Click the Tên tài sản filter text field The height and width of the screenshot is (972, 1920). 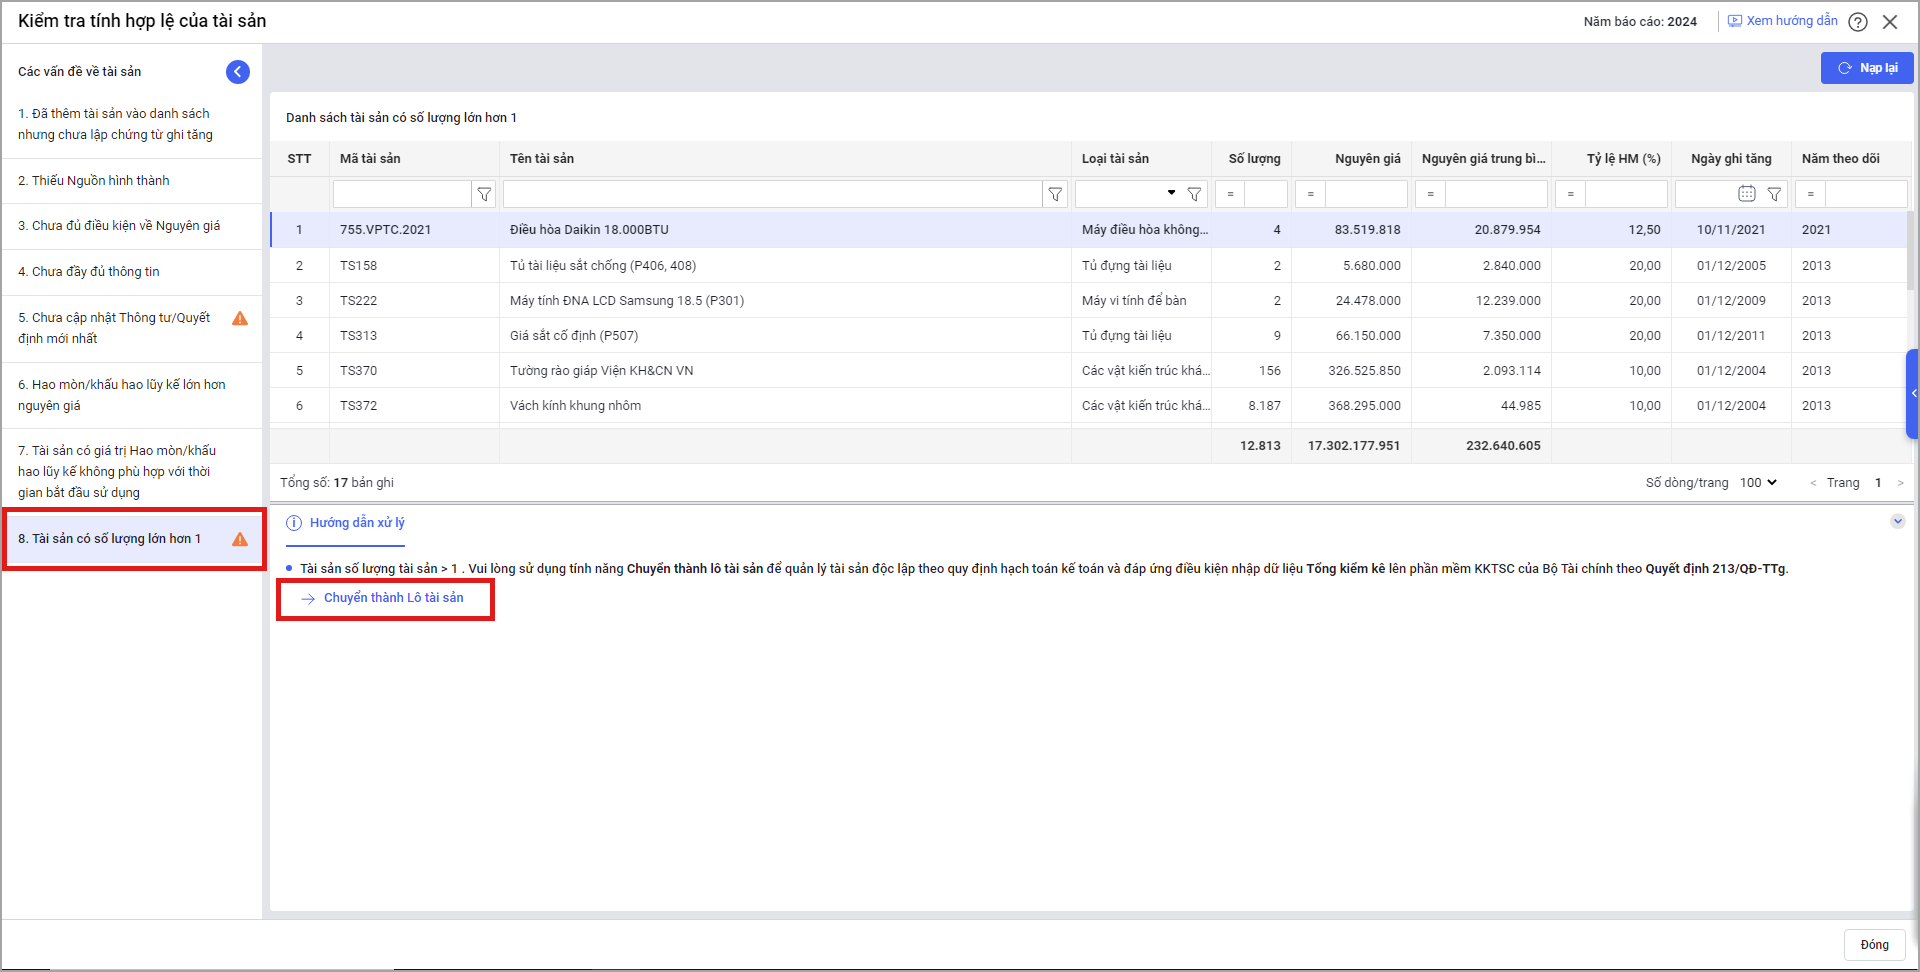click(772, 194)
